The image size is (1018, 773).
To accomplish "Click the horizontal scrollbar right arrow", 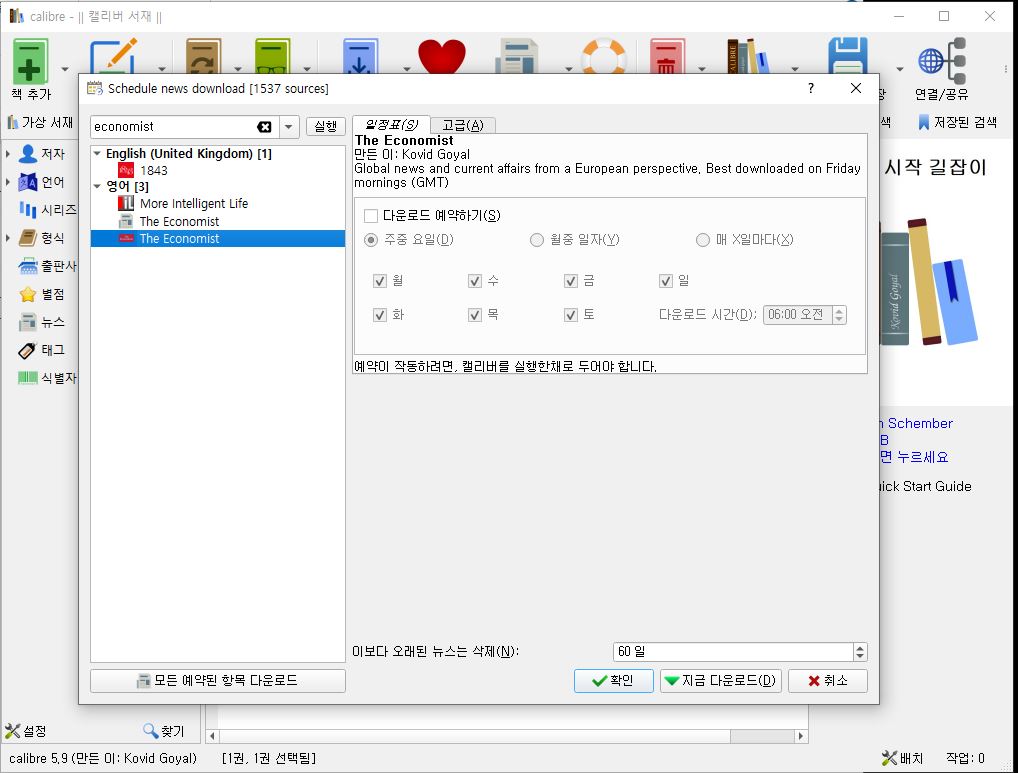I will point(801,736).
